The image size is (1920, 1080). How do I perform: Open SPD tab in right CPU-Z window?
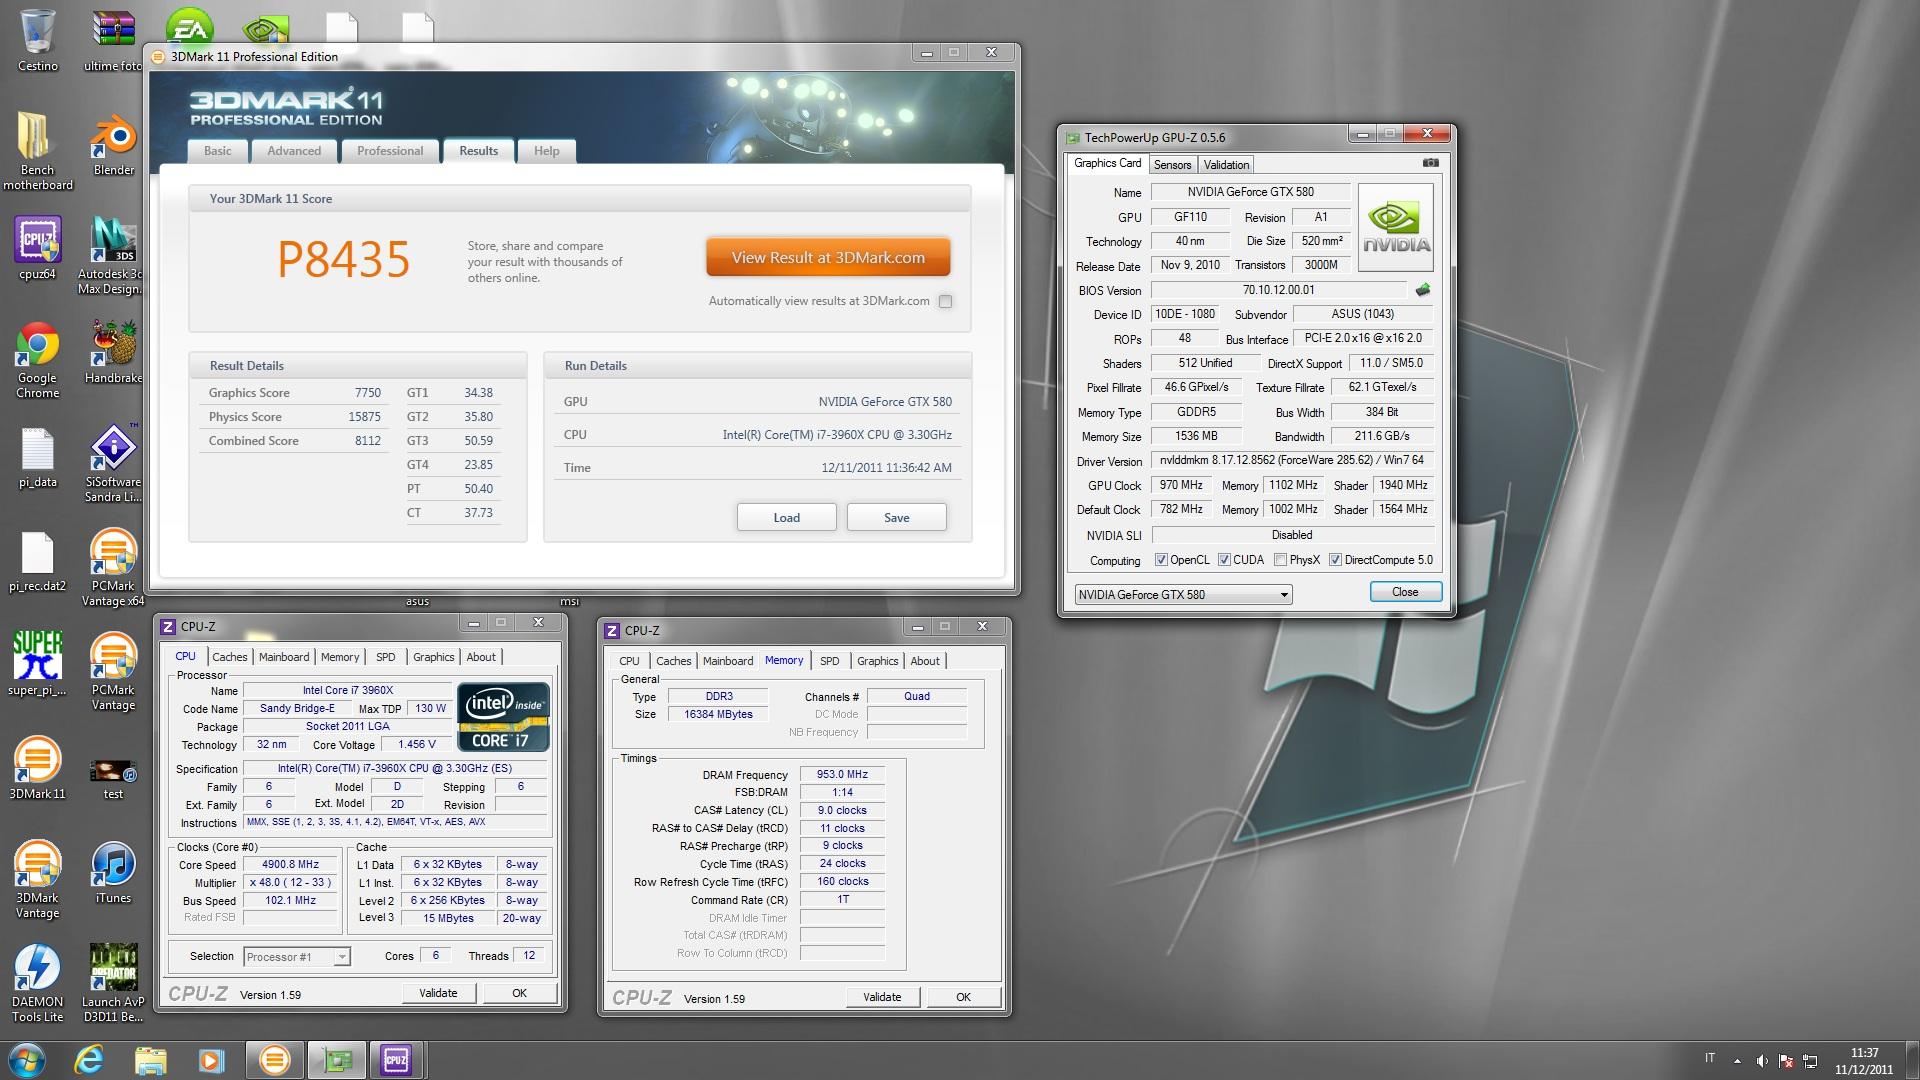[829, 661]
